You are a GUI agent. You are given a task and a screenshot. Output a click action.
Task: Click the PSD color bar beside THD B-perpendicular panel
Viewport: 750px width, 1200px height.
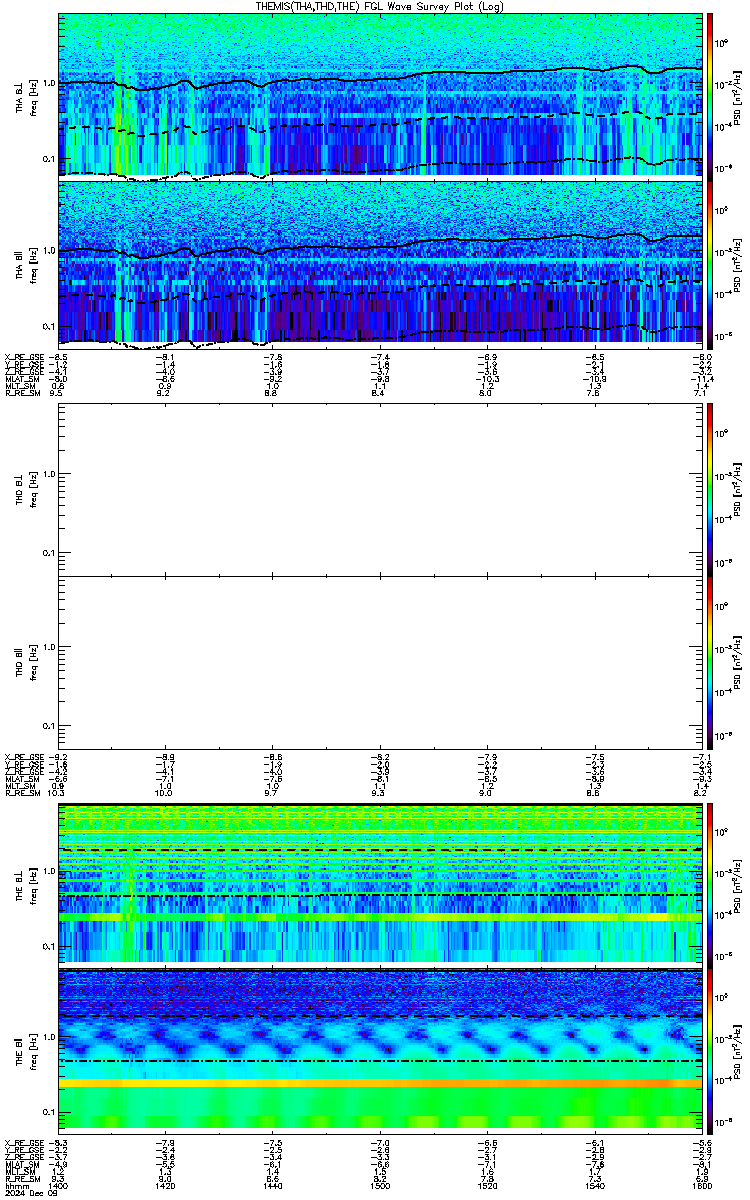point(710,489)
